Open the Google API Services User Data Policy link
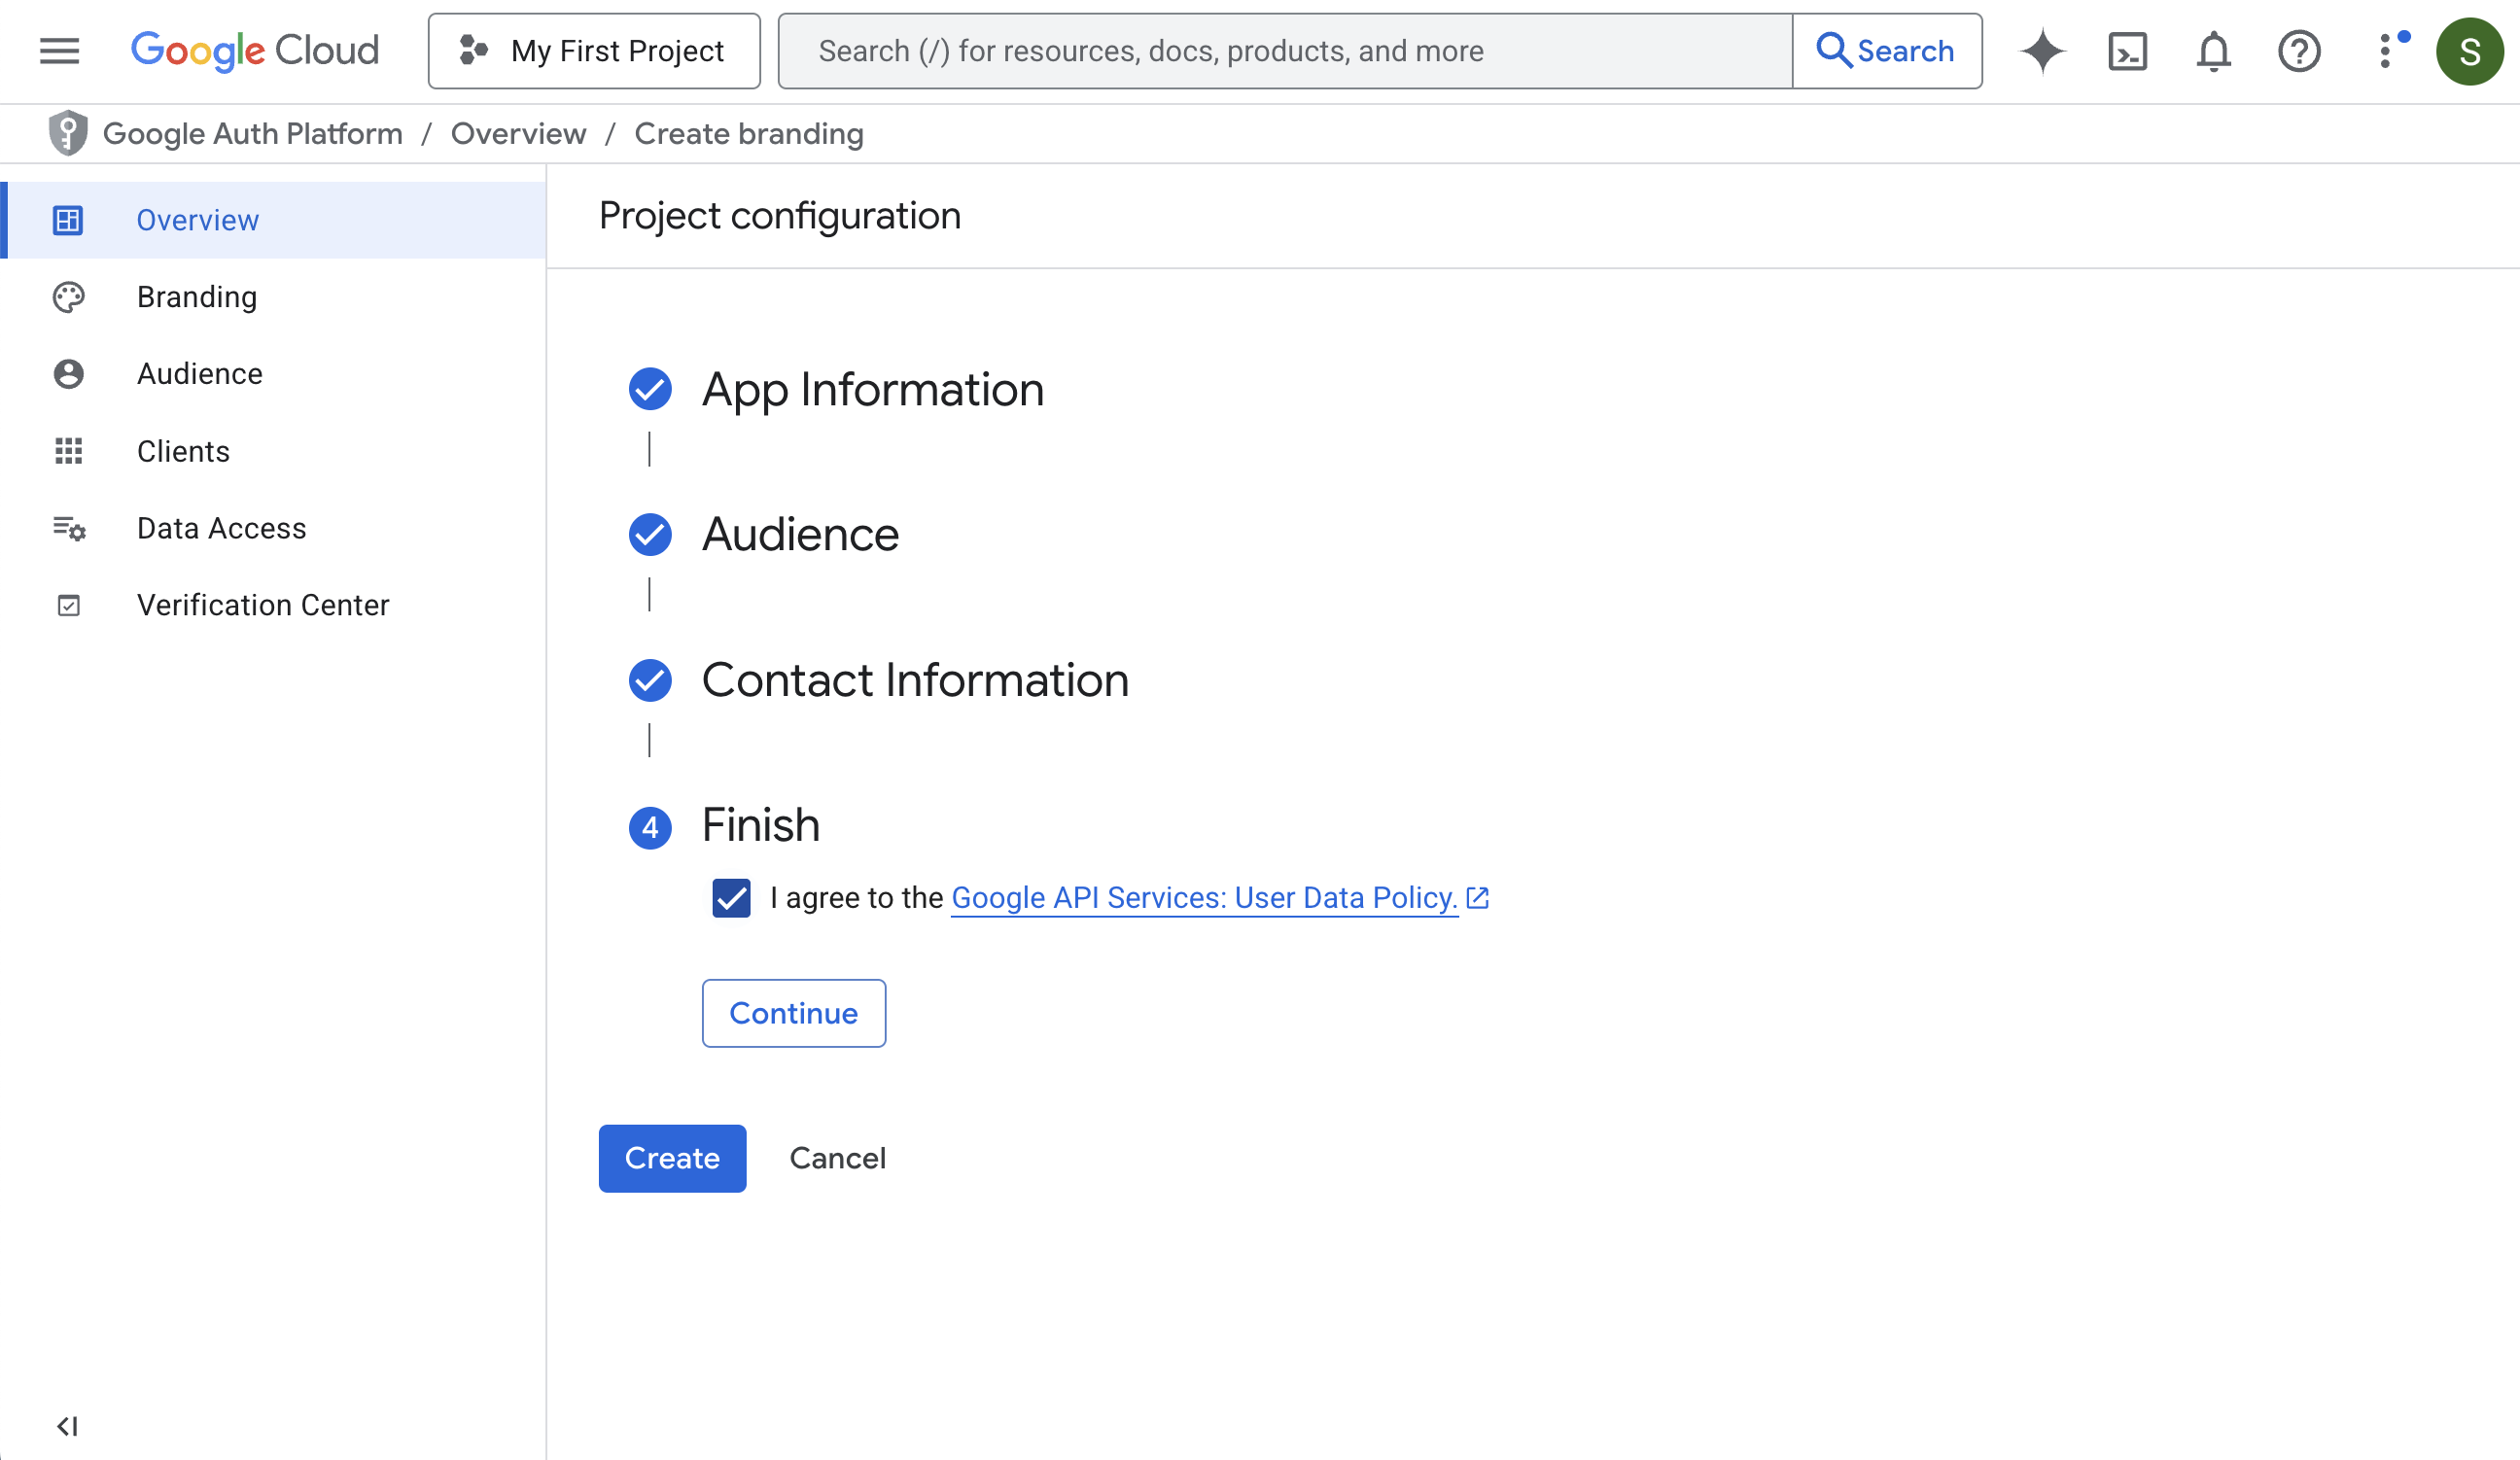2520x1460 pixels. coord(1203,898)
